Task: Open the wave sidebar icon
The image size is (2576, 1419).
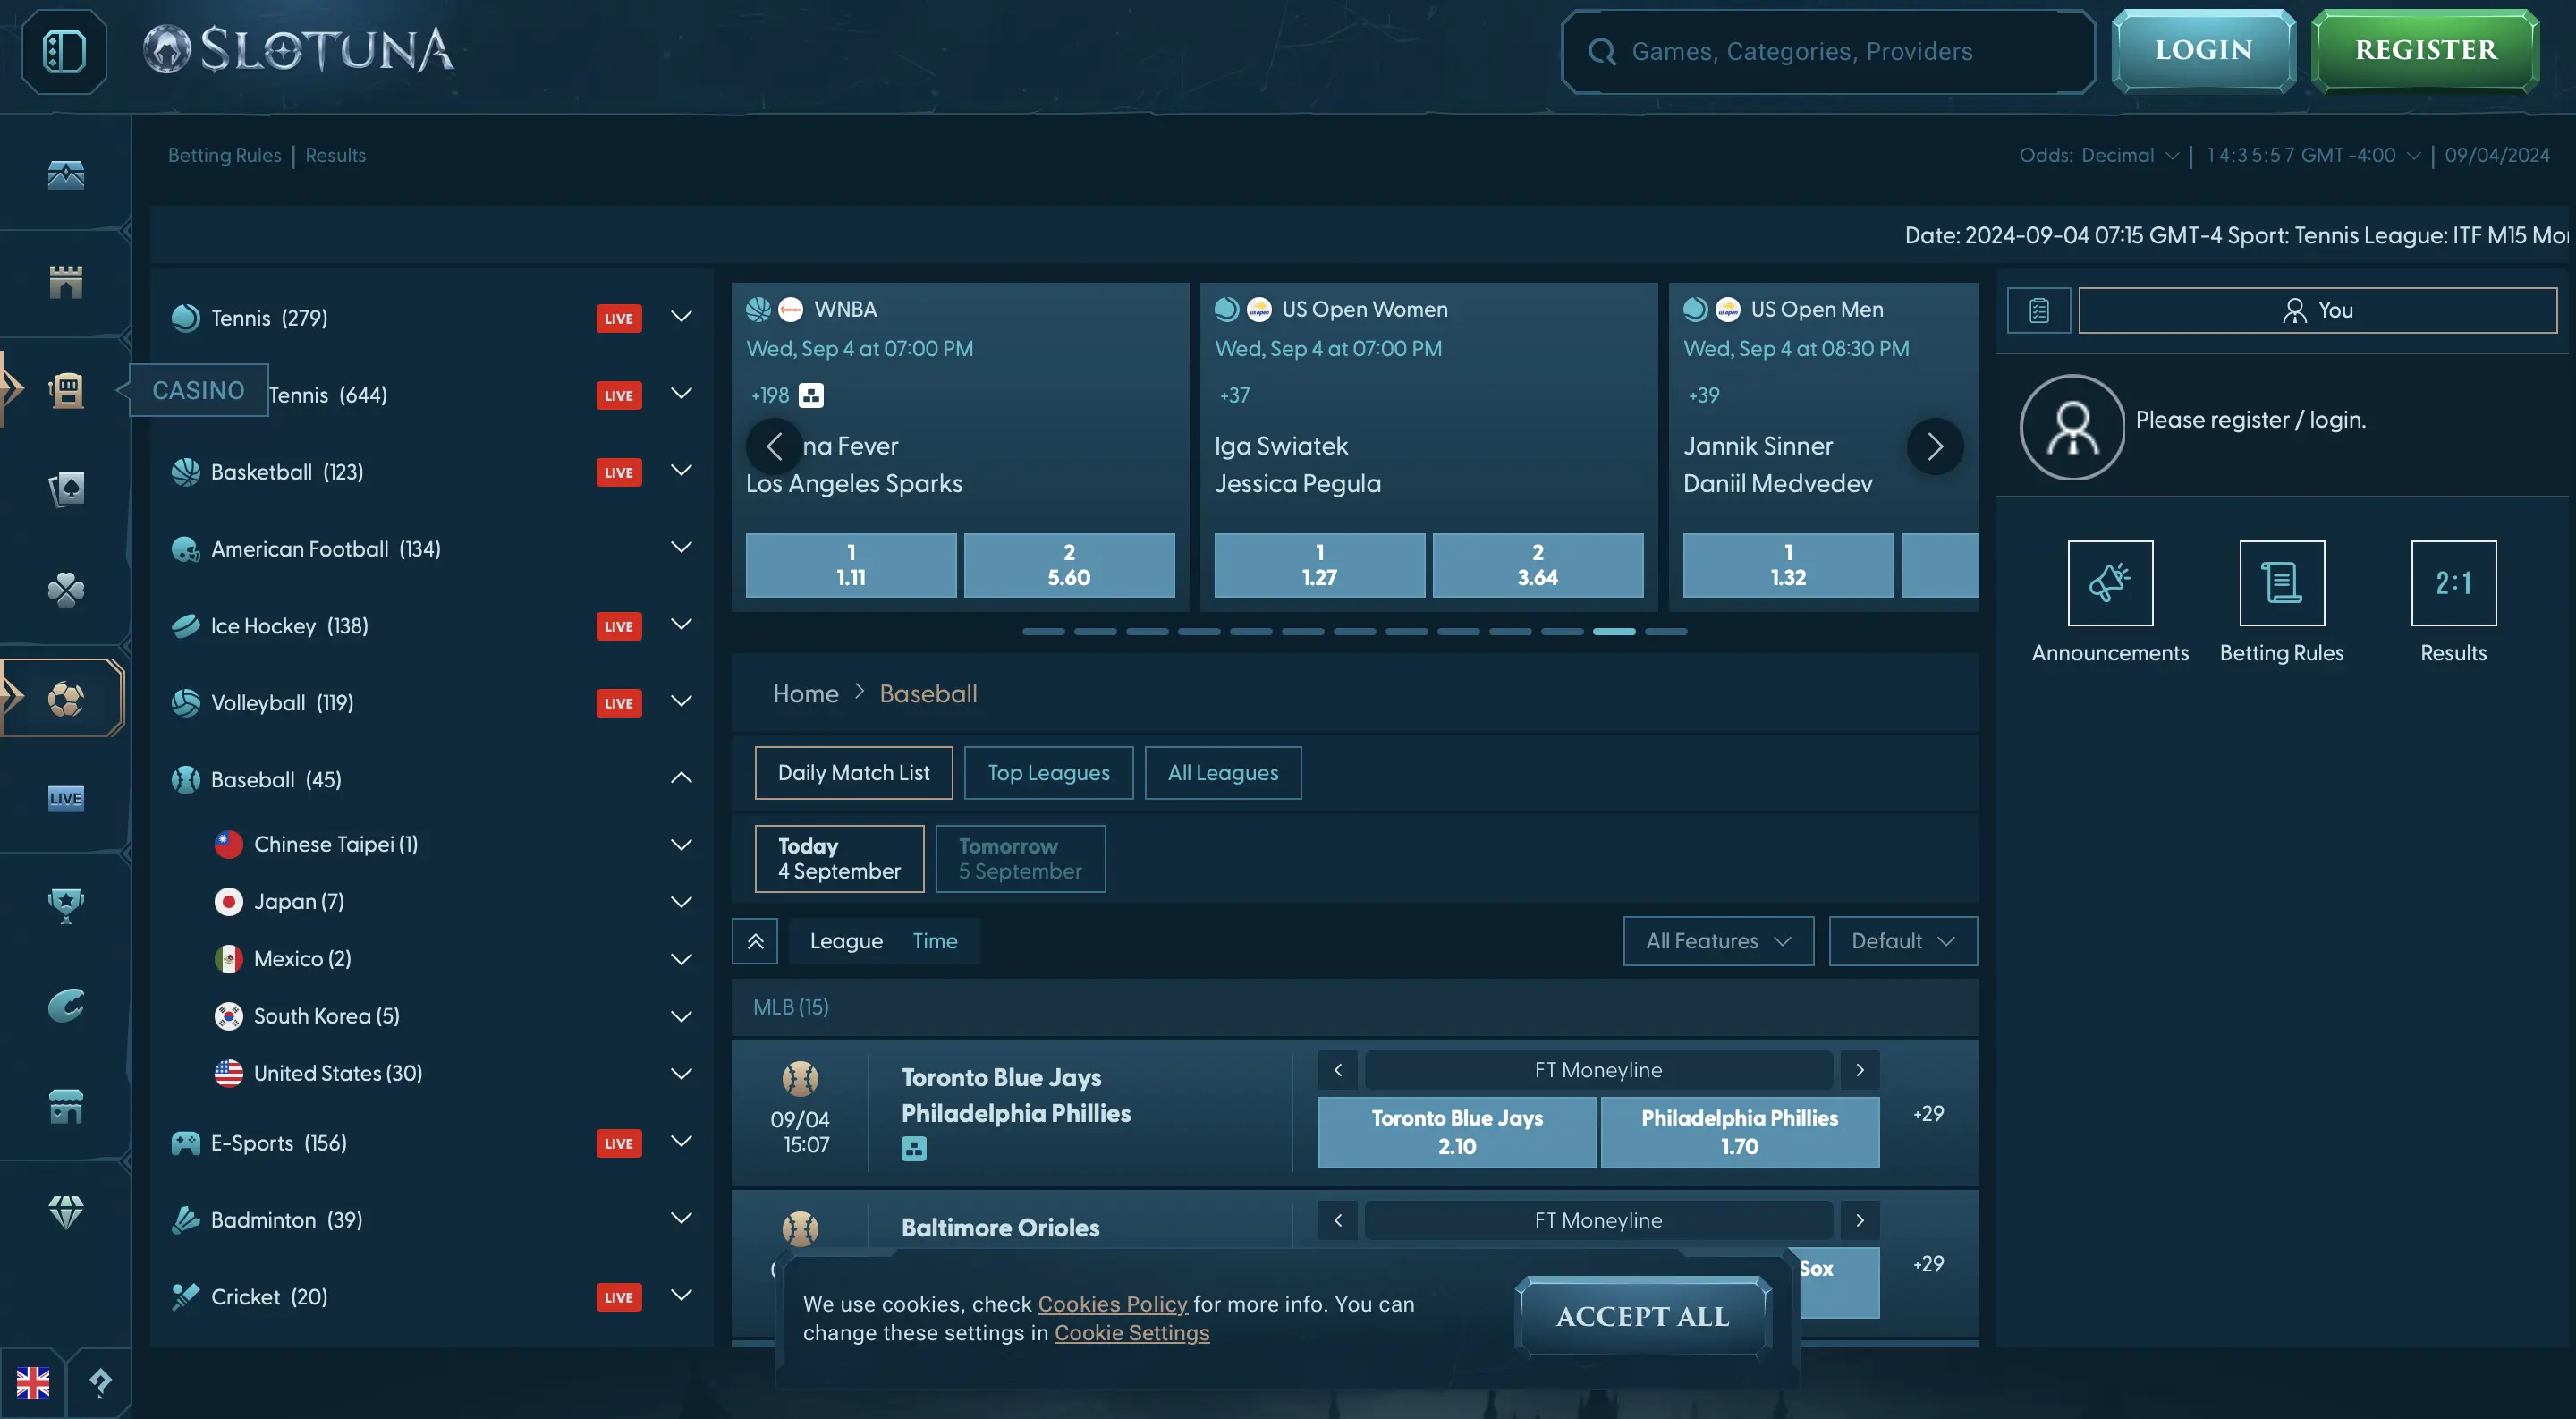Action: point(66,1005)
